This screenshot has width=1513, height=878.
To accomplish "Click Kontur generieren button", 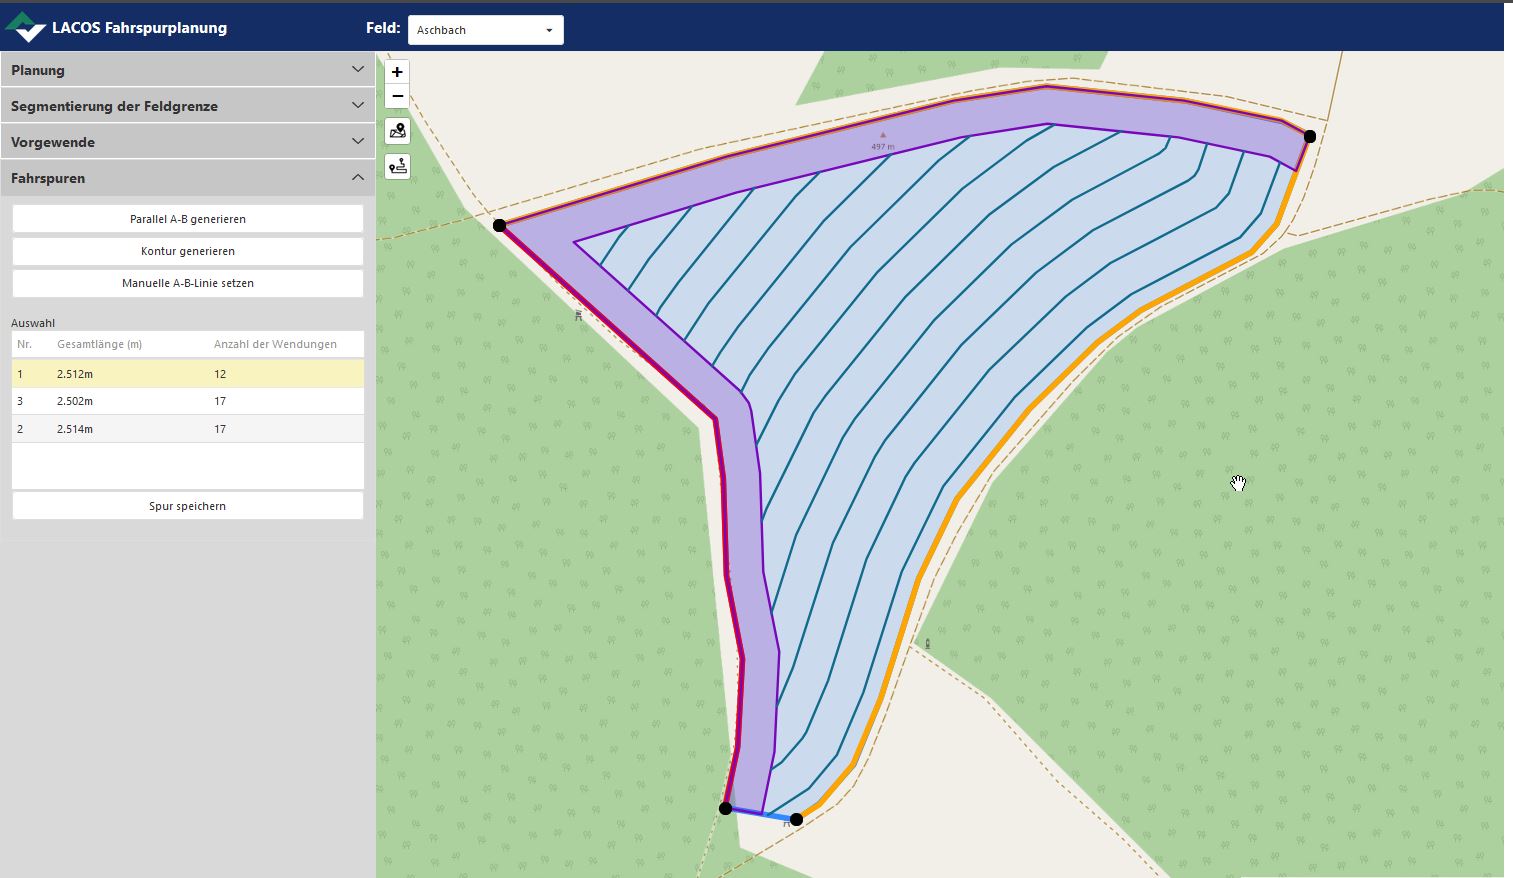I will (187, 251).
